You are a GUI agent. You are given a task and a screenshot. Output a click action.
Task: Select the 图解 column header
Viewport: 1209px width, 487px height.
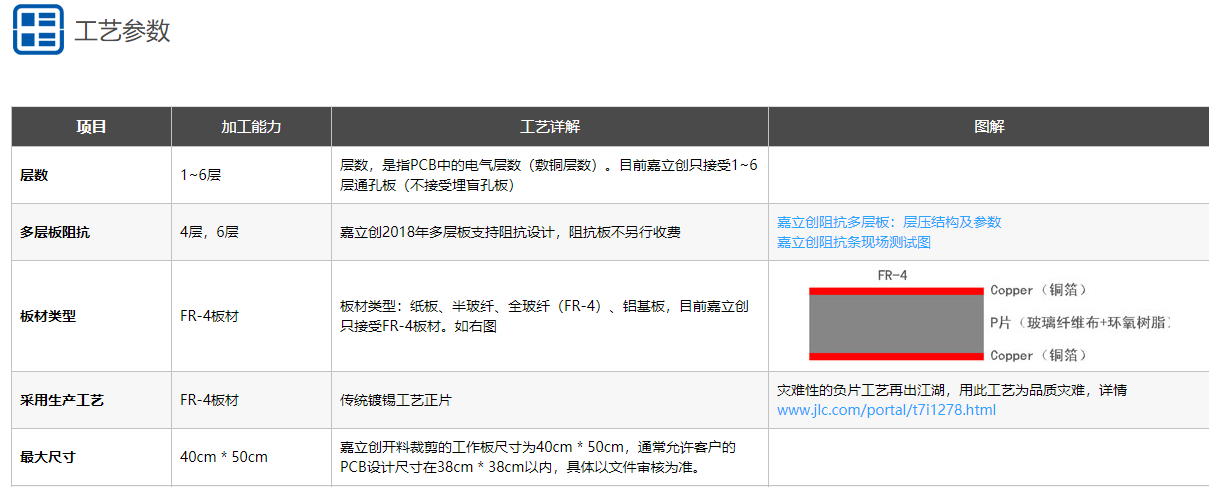989,127
